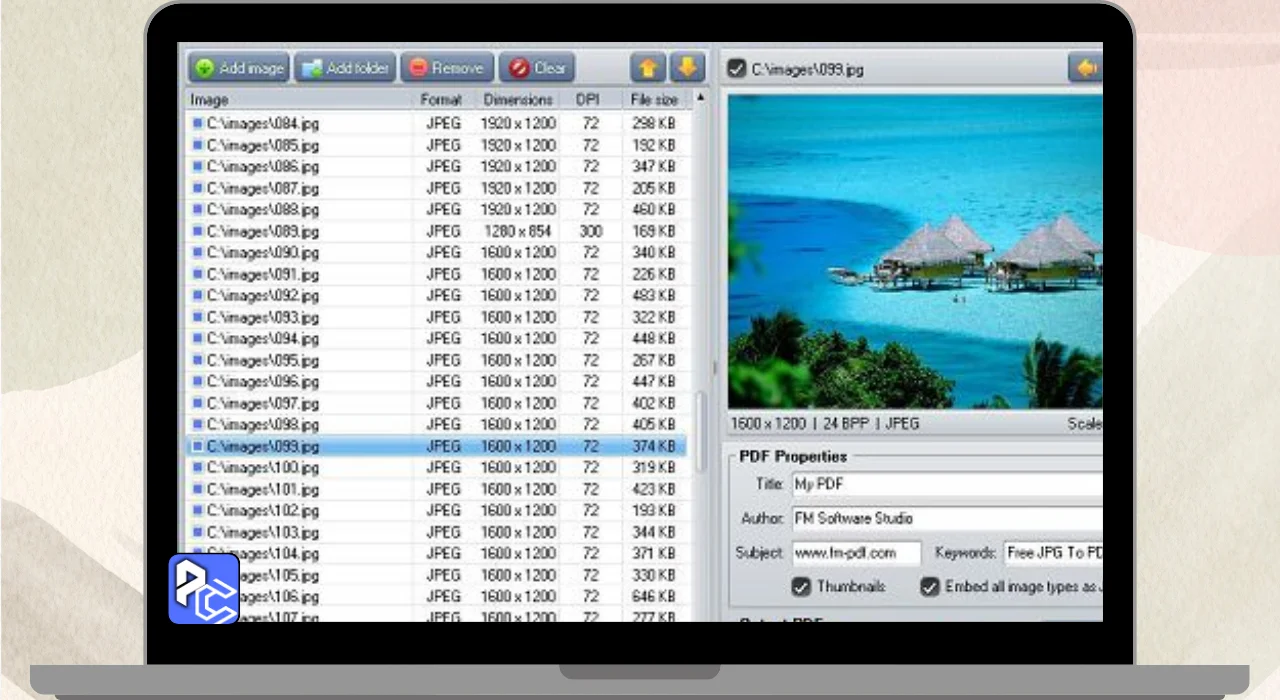1280x700 pixels.
Task: Move selected image up with orange arrow
Action: point(648,68)
